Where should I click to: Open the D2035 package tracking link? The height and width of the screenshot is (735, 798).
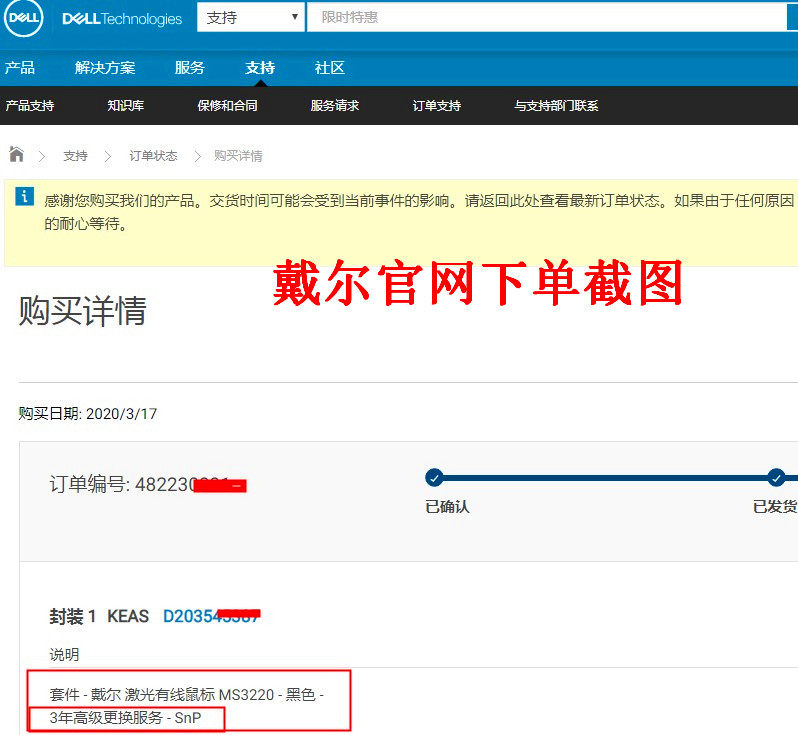click(x=211, y=616)
